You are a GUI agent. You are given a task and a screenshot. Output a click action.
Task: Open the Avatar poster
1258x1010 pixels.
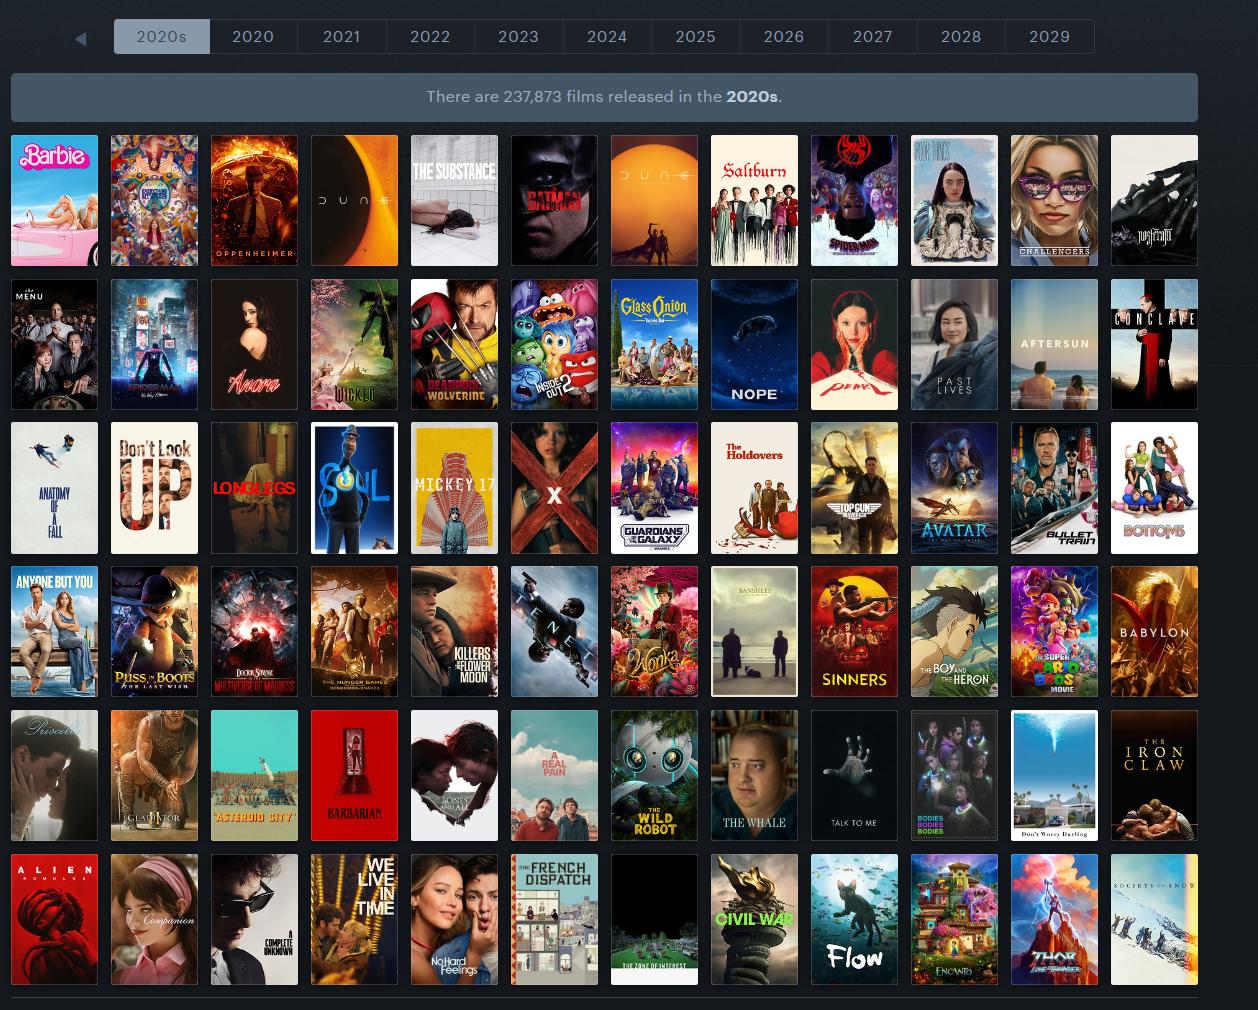[x=955, y=488]
